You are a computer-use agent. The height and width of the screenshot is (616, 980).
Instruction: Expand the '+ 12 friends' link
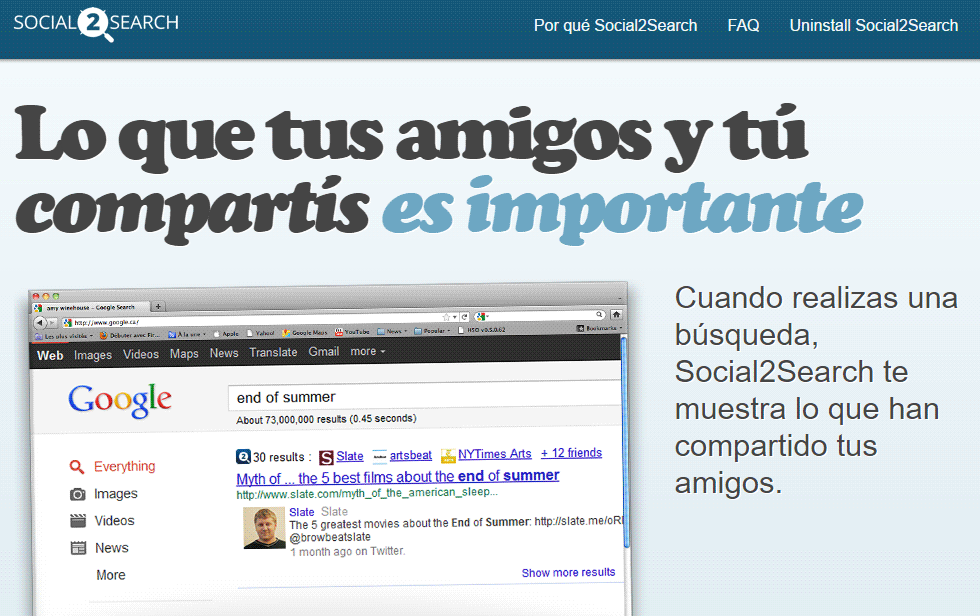point(571,453)
